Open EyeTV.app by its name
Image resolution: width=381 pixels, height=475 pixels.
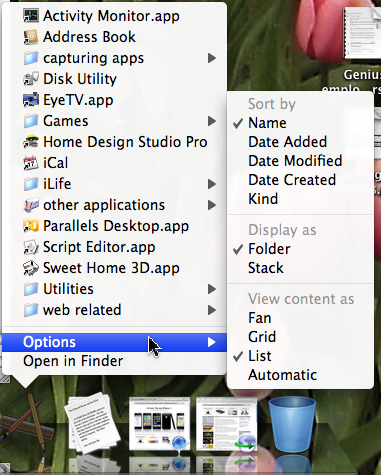click(78, 100)
